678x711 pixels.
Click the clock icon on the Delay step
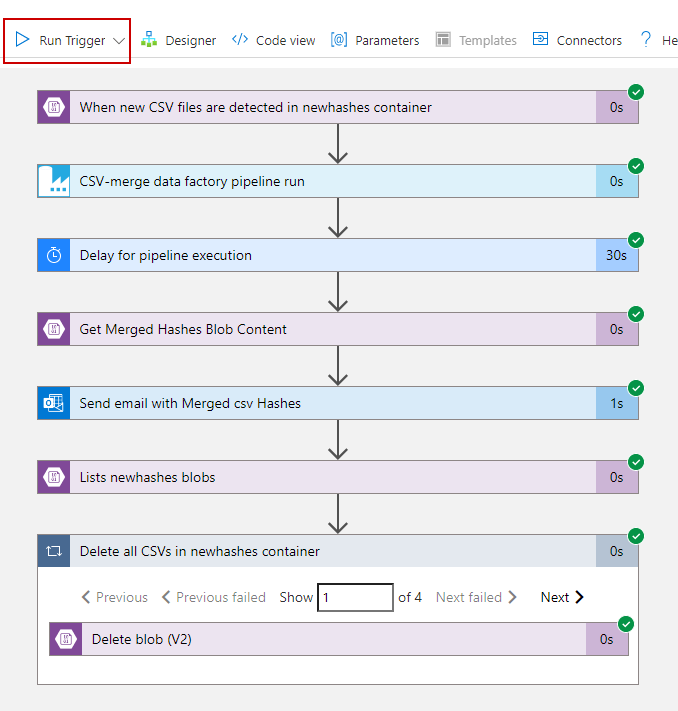[x=54, y=255]
